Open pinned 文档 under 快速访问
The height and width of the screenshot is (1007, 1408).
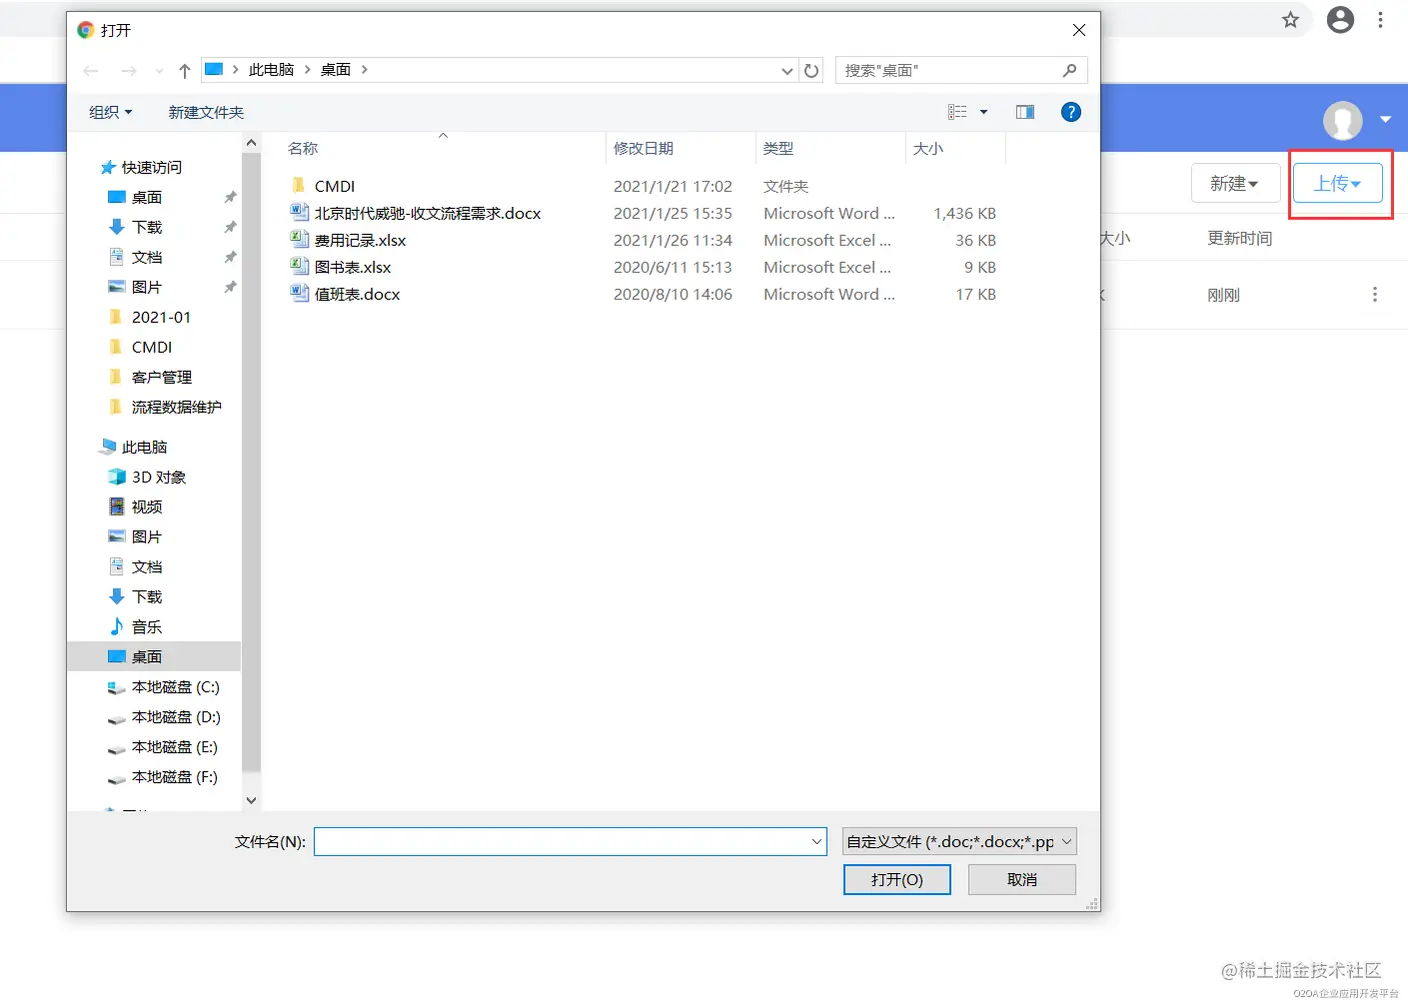pyautogui.click(x=147, y=257)
